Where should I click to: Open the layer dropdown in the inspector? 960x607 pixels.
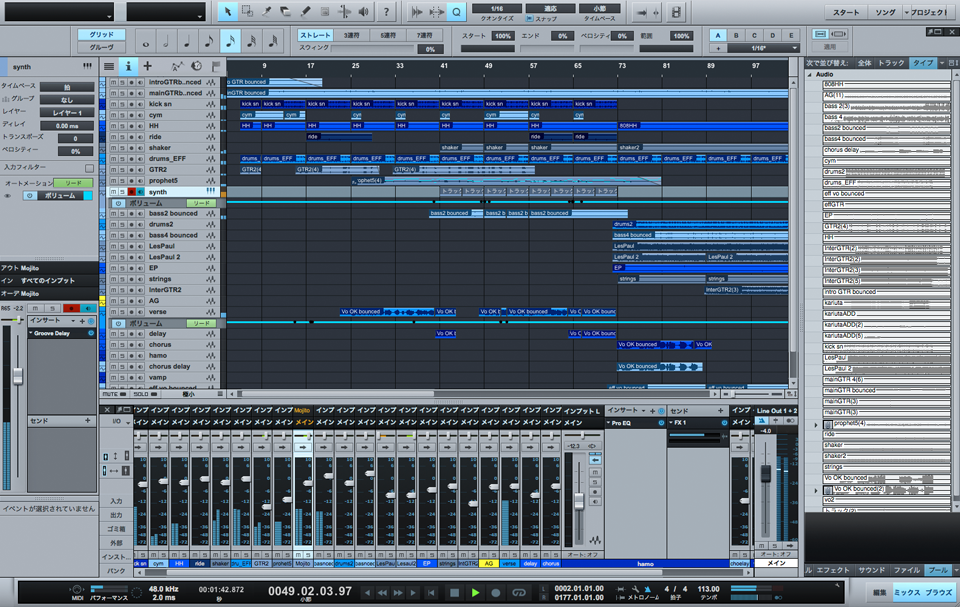[x=67, y=112]
